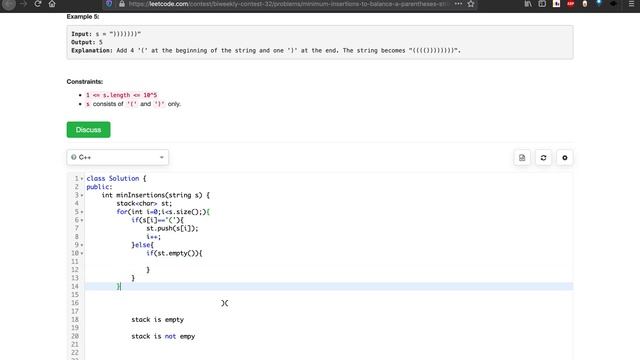Click the 'stack is not empy' text
Viewport: 640px width, 360px height.
point(163,336)
